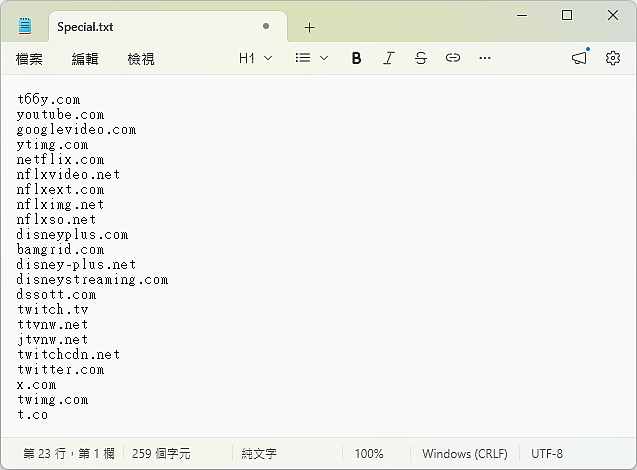Open more formatting options ellipsis

click(485, 58)
